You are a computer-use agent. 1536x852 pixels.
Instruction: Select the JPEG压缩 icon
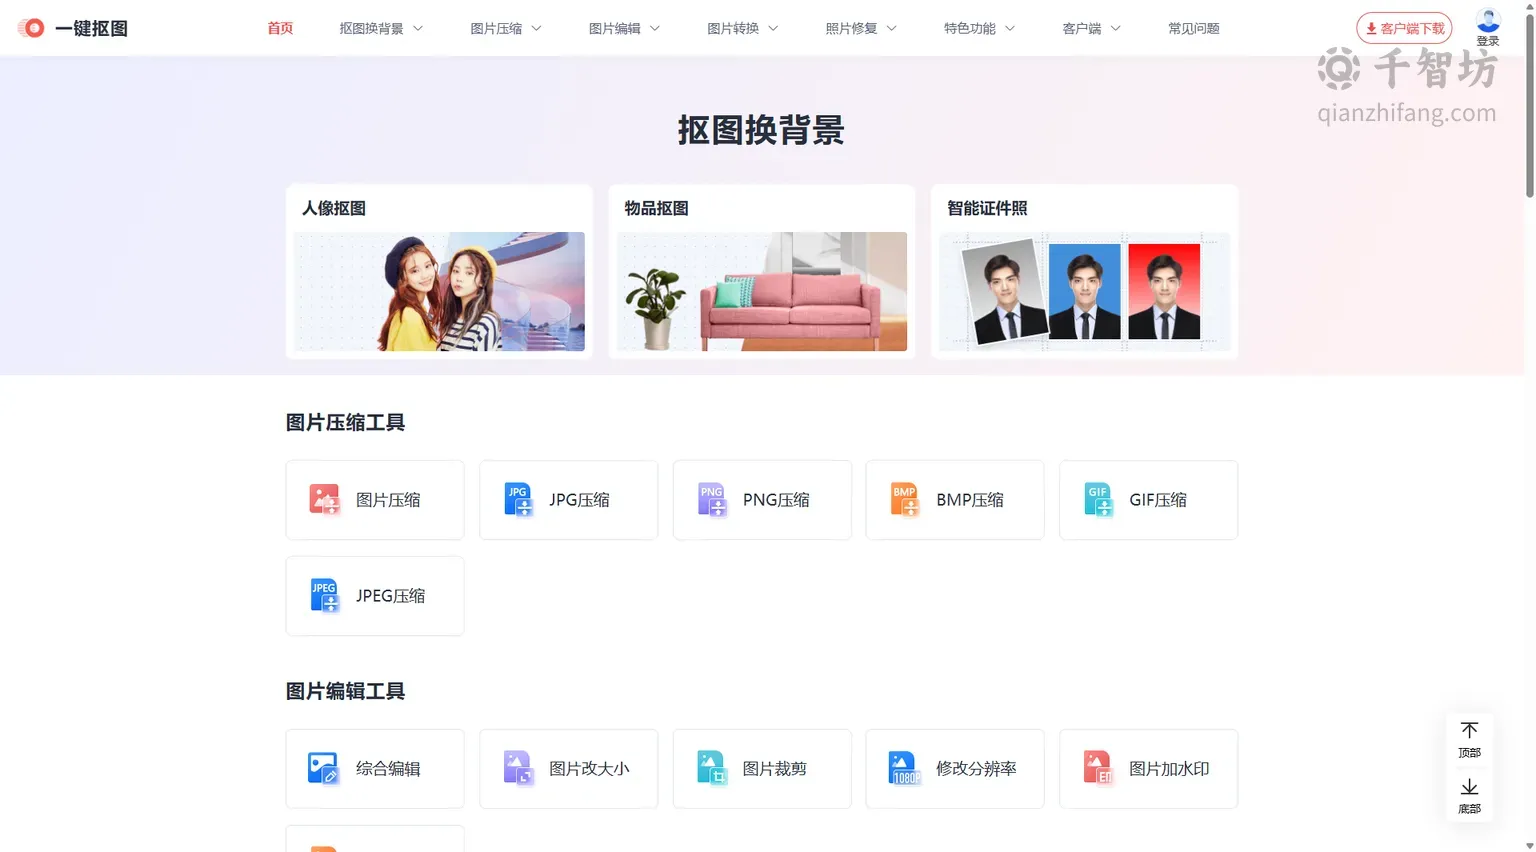[x=324, y=595]
